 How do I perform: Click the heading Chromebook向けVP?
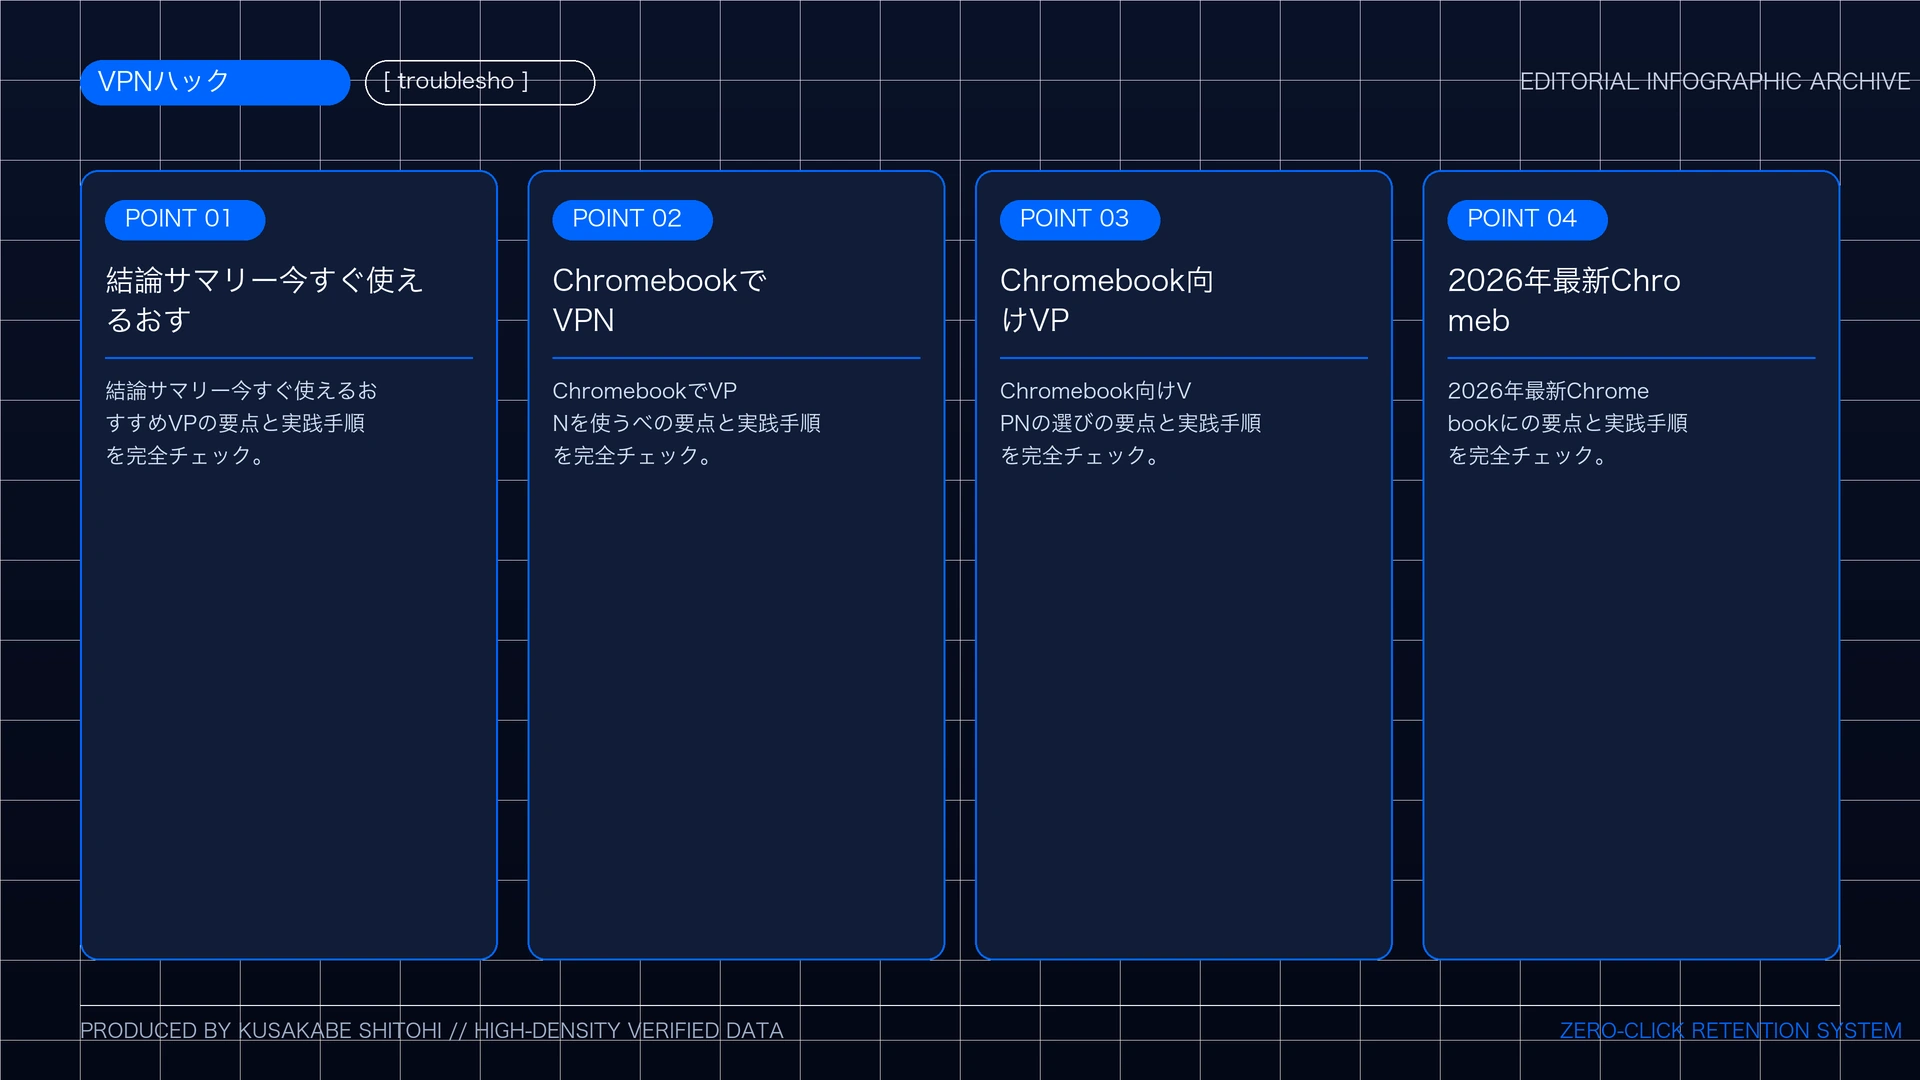tap(1107, 300)
